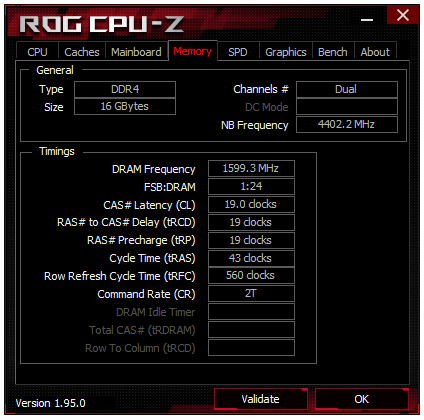Image resolution: width=424 pixels, height=420 pixels.
Task: Click the ROG CPU-Z logo title
Action: (x=102, y=24)
